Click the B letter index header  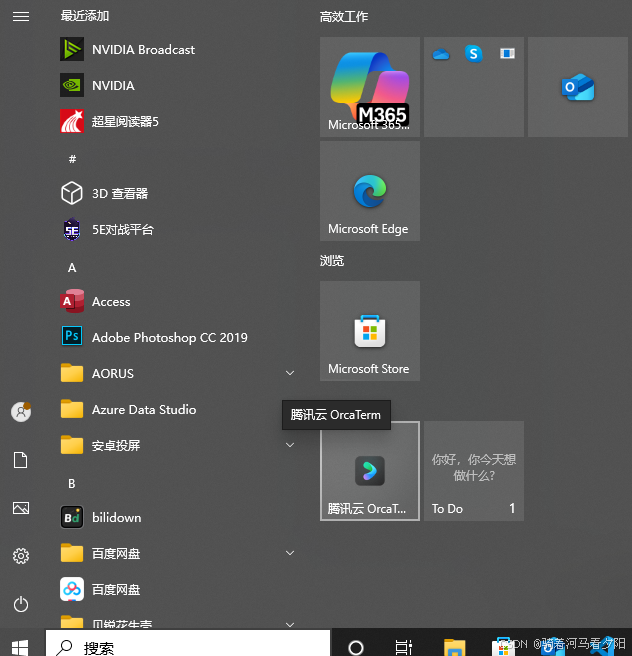[72, 484]
